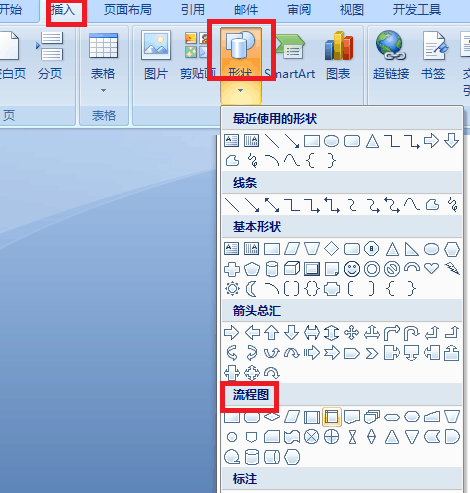
Task: Choose the U-turn arrow shape
Action: [x=412, y=333]
